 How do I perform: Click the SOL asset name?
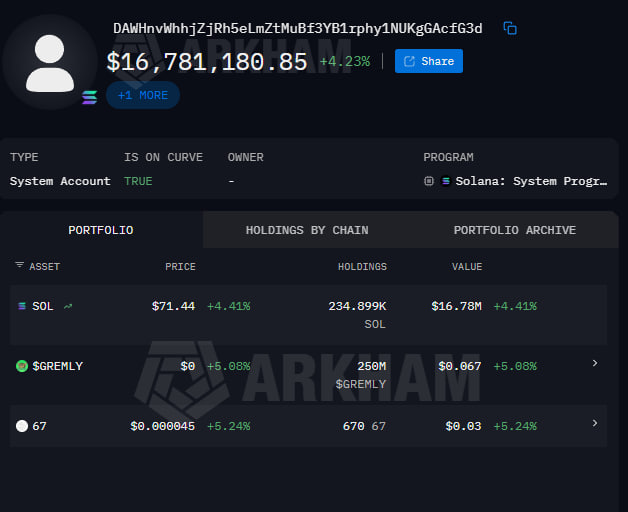(x=42, y=306)
